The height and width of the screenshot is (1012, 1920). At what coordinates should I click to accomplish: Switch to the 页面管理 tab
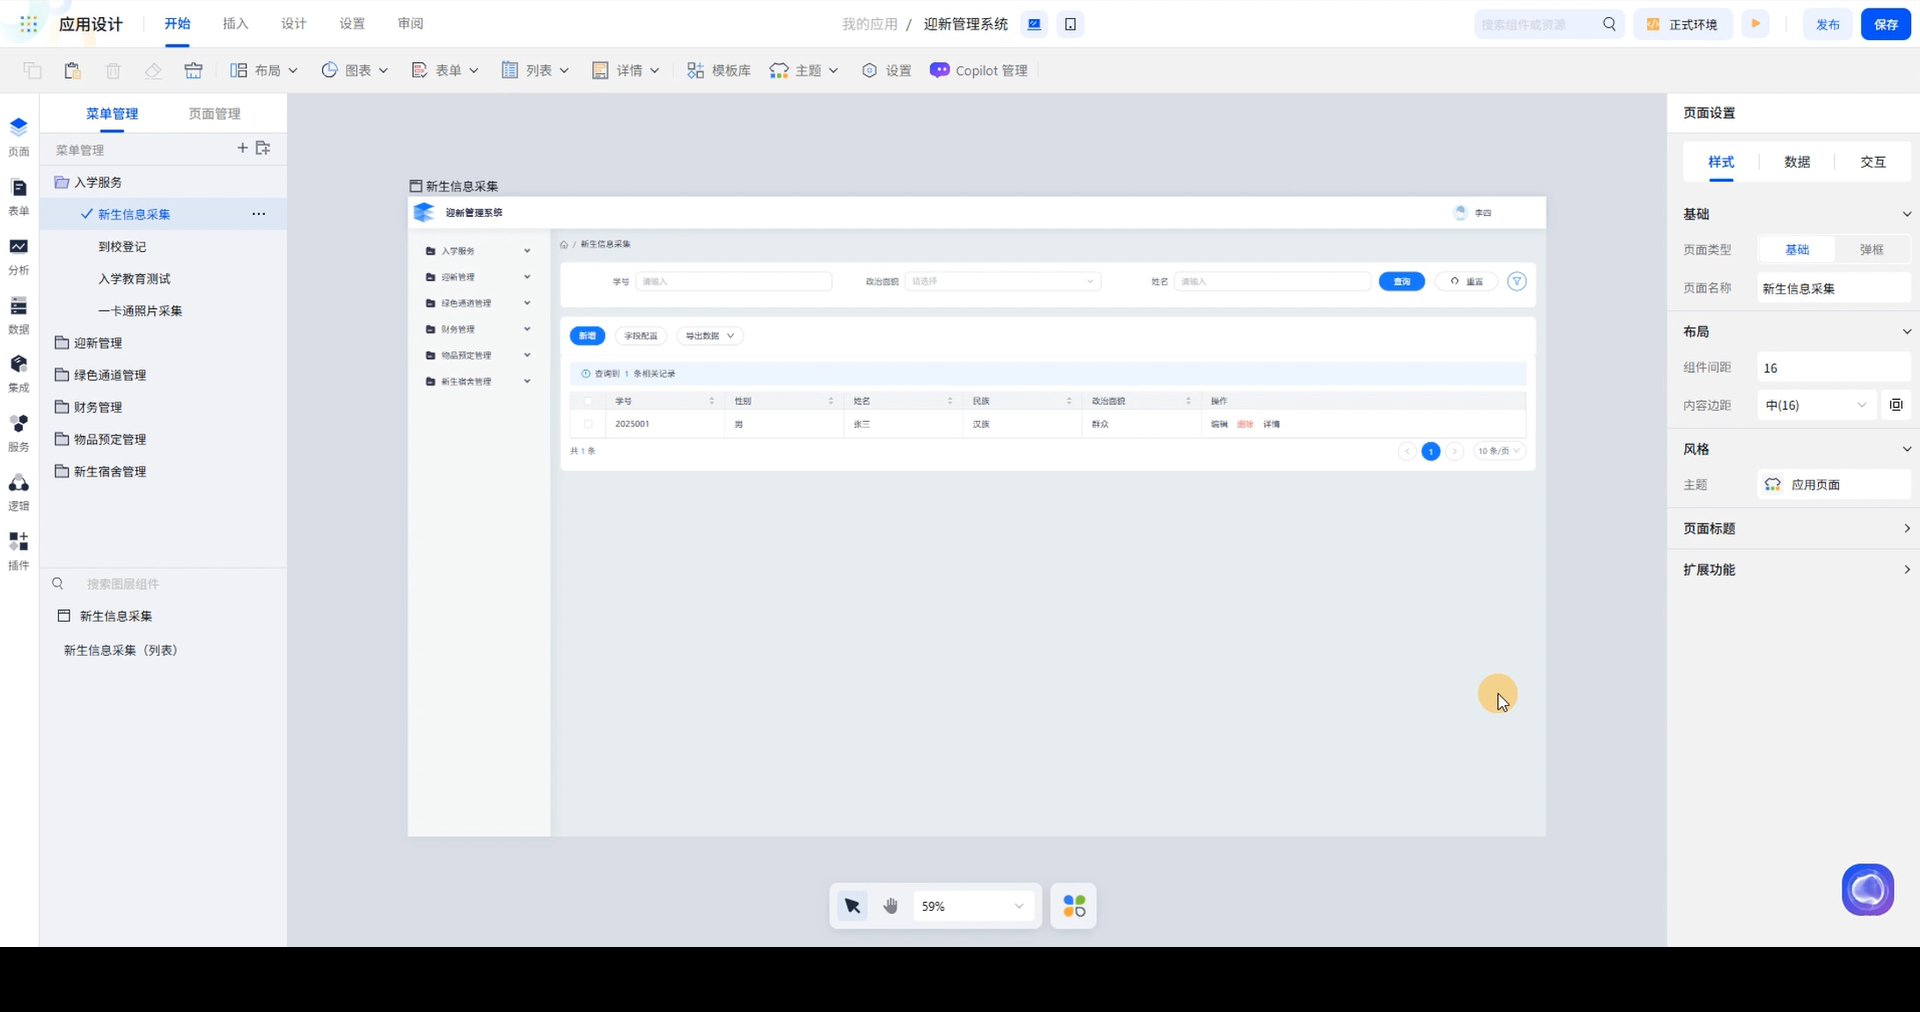point(214,114)
